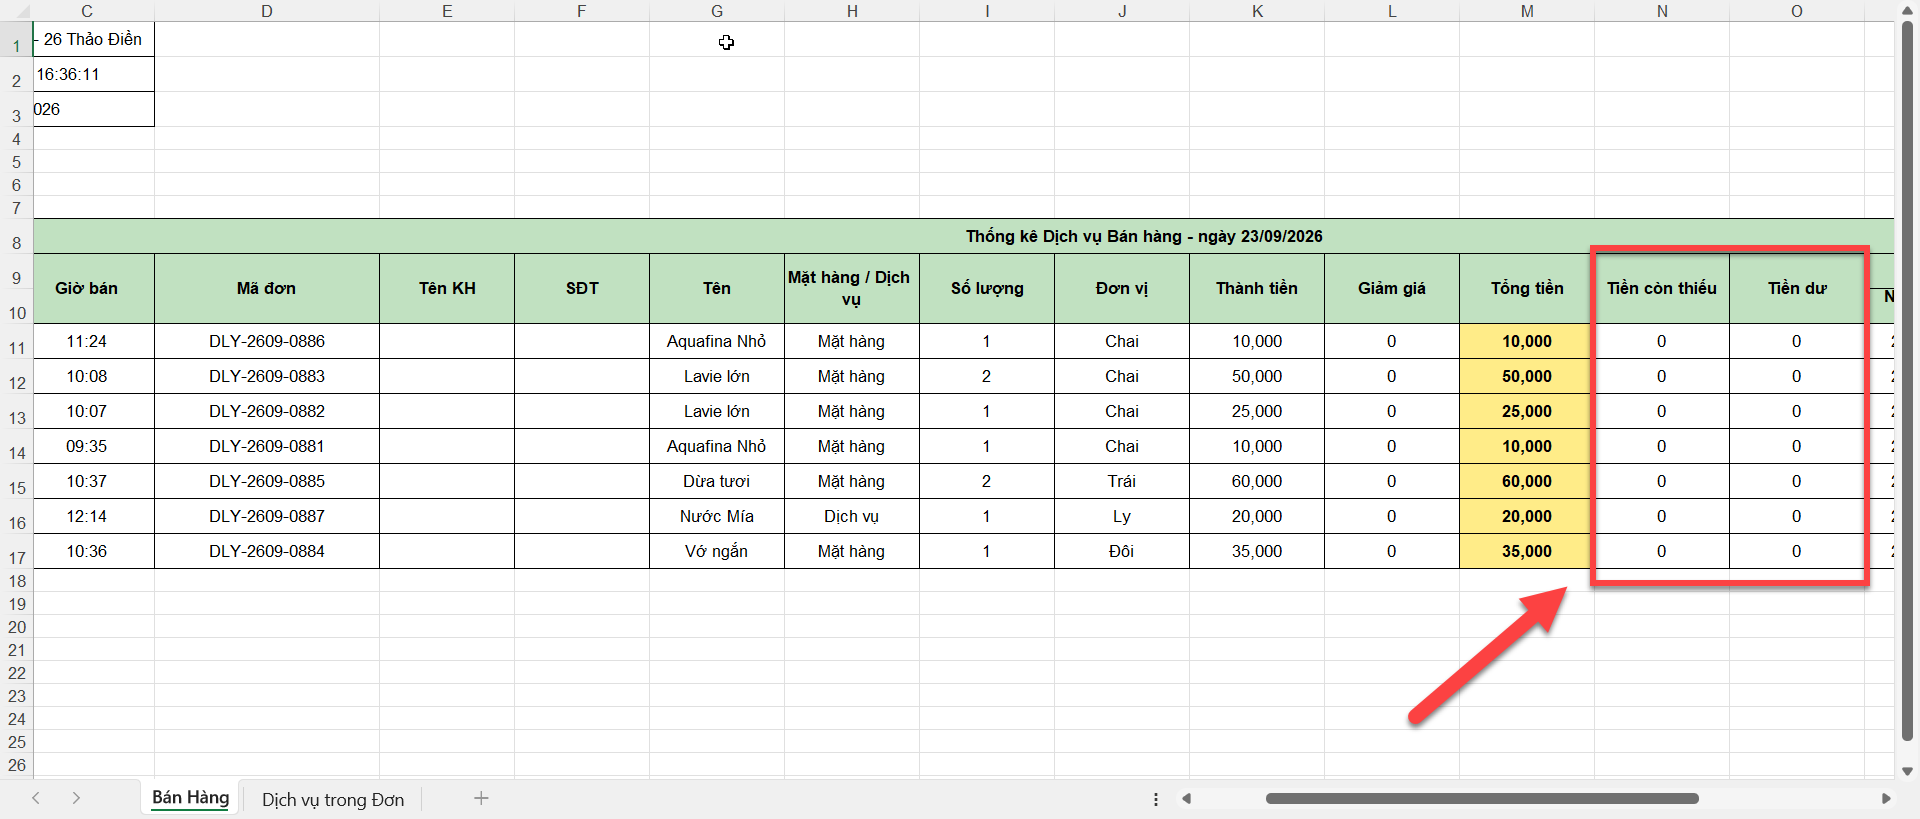Click the horizontal scrollbar thumb

(x=1482, y=798)
